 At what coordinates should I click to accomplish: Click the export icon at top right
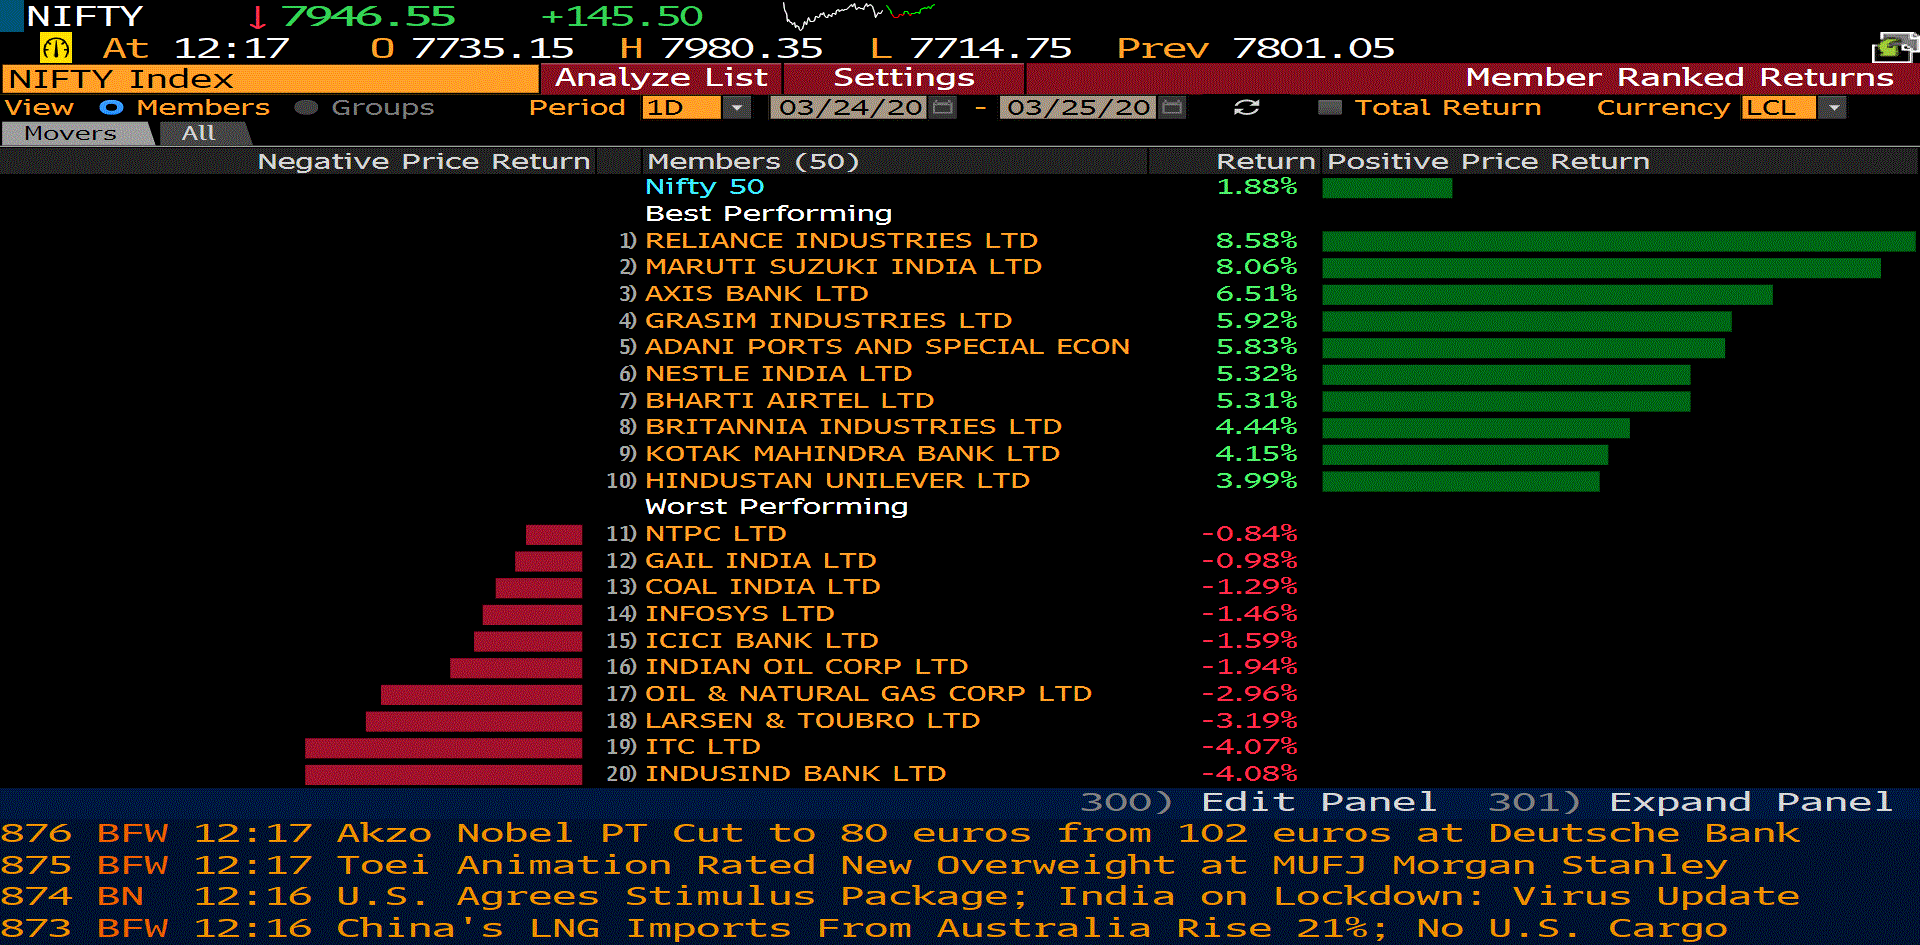pyautogui.click(x=1893, y=47)
